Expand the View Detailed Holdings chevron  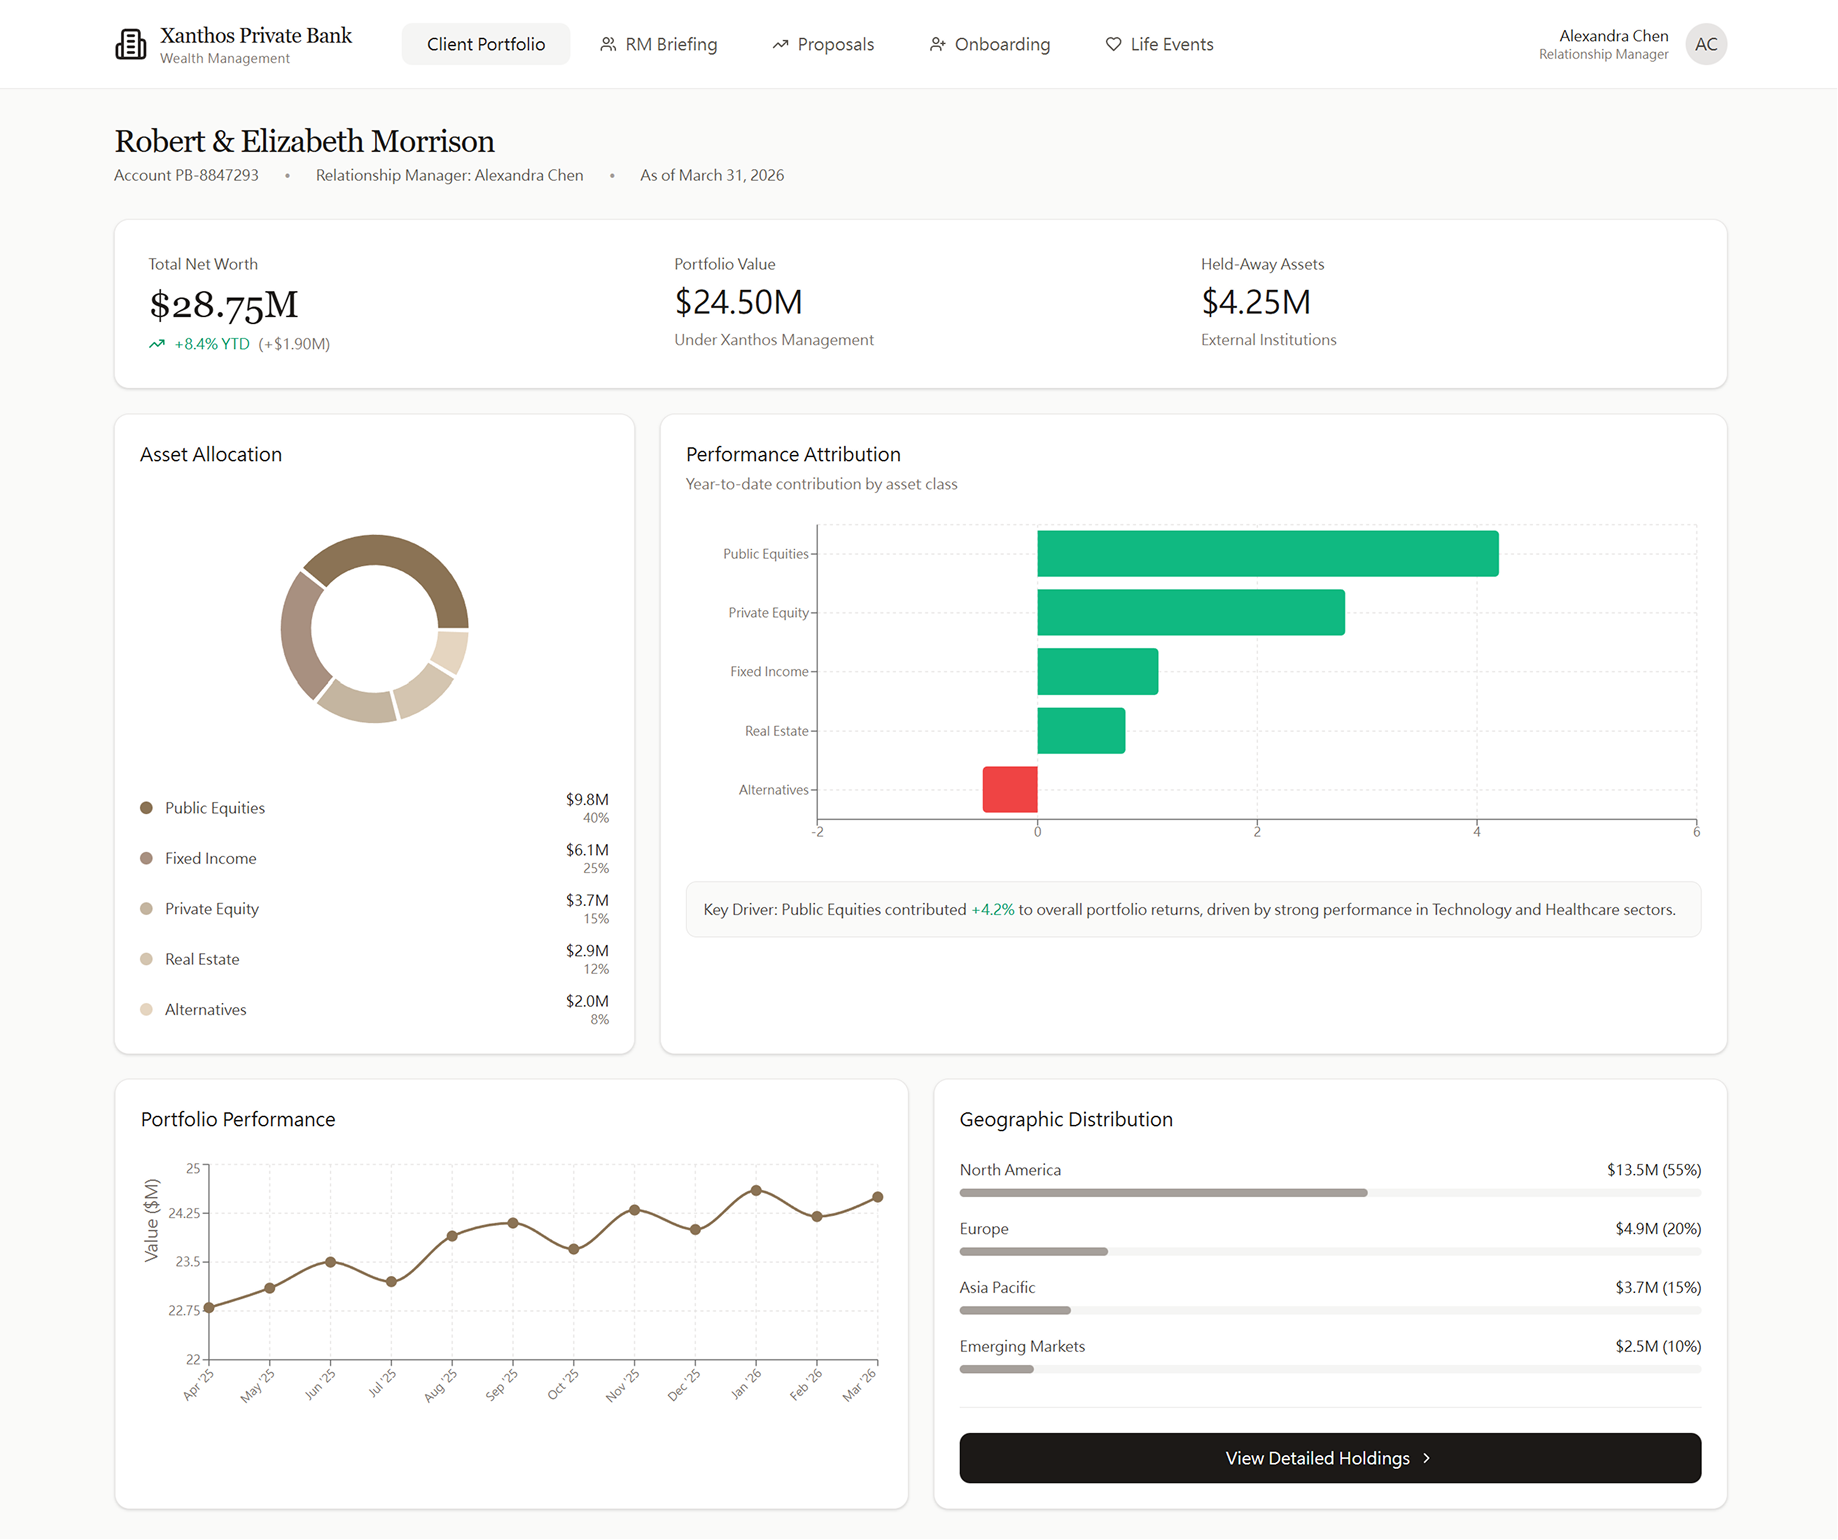click(1427, 1458)
